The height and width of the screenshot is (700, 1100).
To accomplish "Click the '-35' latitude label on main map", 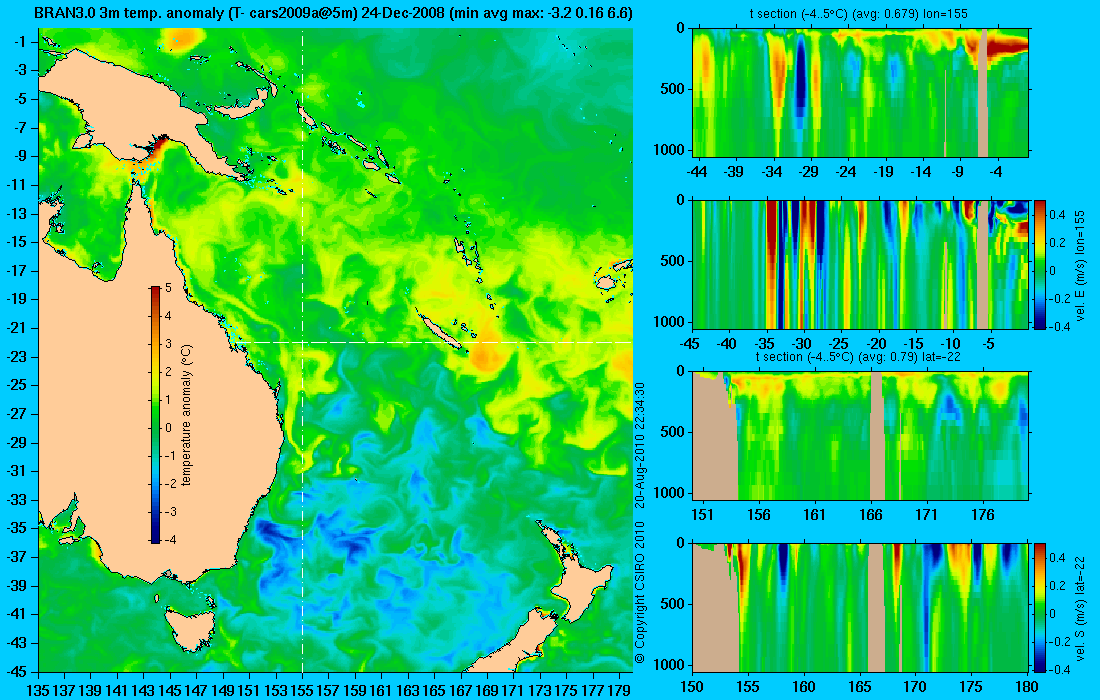I will point(16,528).
